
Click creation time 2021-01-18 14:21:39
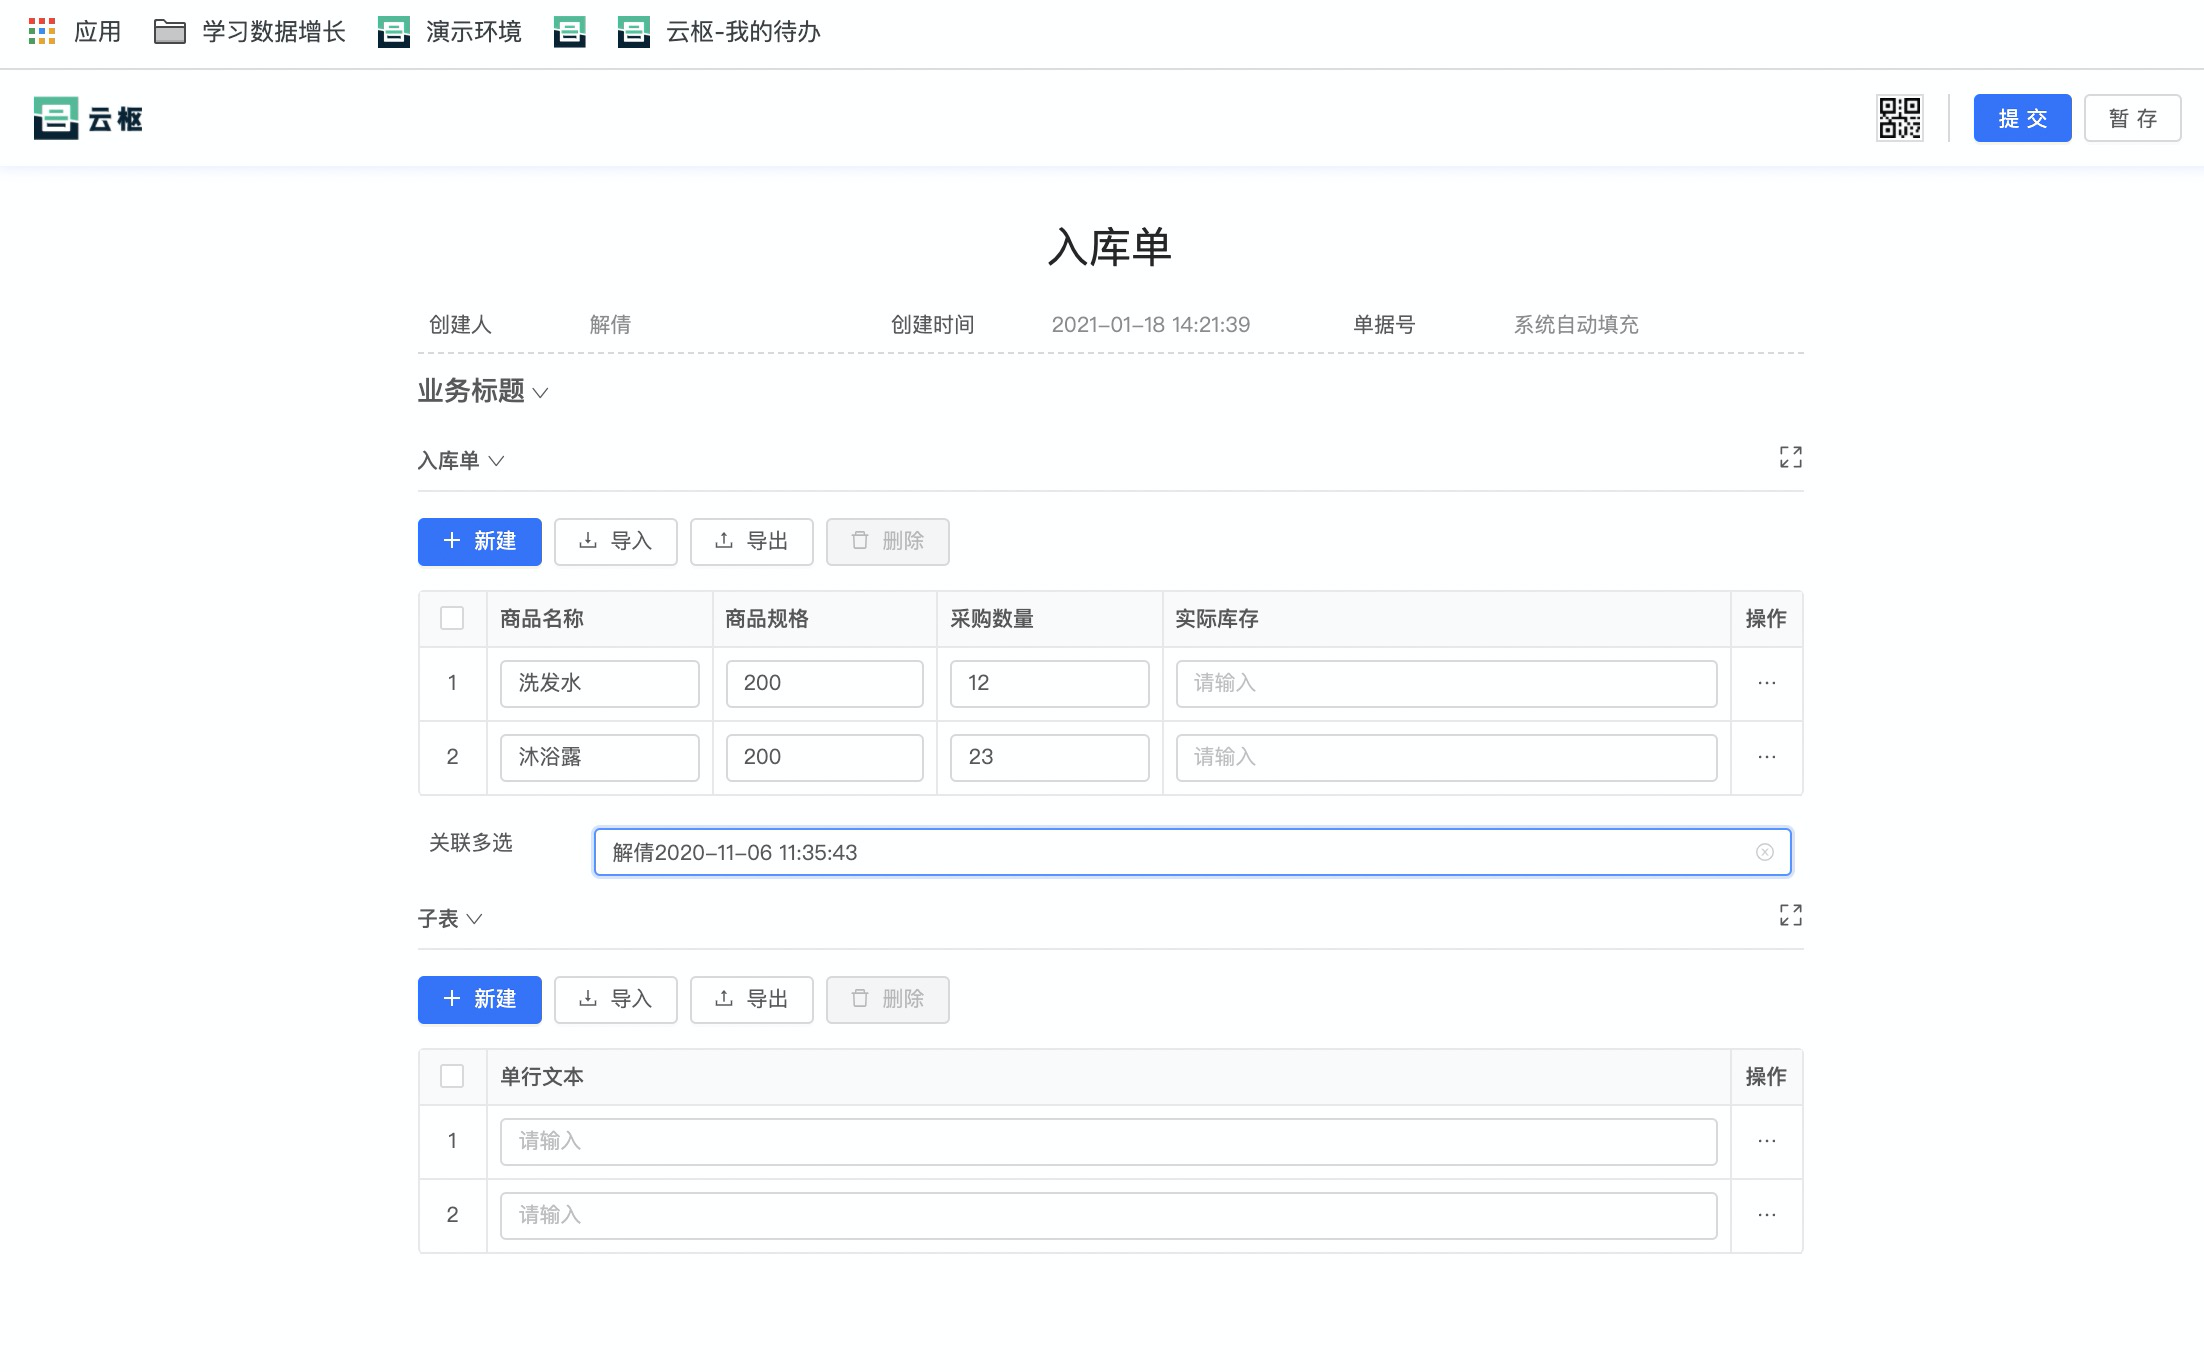[x=1151, y=324]
